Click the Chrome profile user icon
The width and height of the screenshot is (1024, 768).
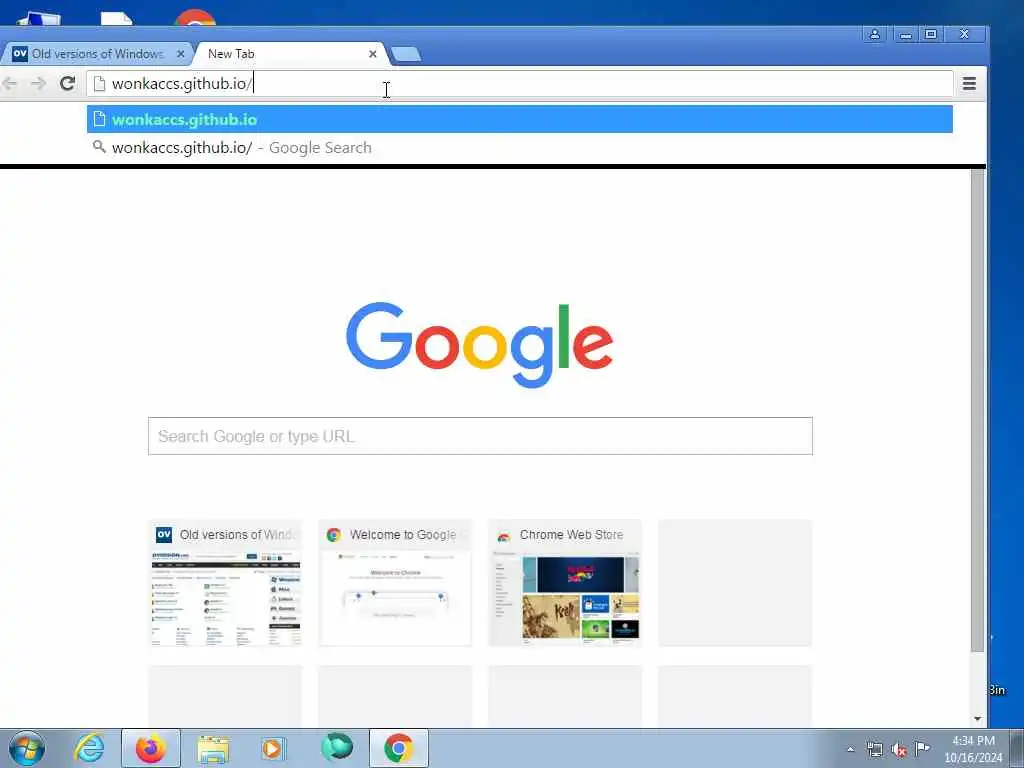coord(874,34)
